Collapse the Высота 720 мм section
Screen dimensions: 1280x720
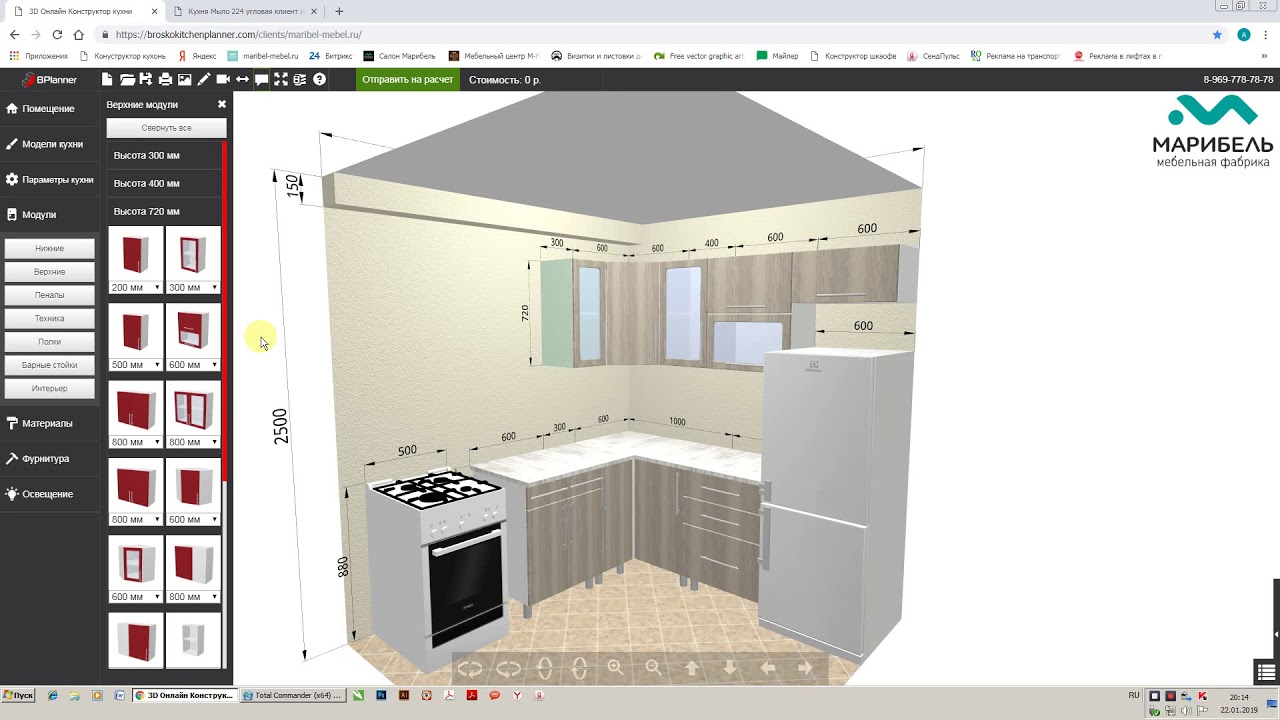(x=147, y=212)
